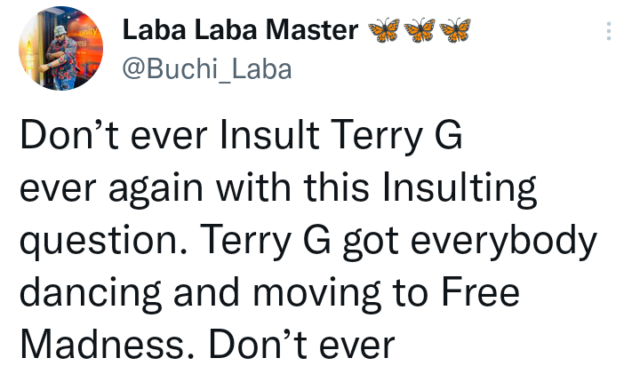Click the Laba Laba Master profile picture
The width and height of the screenshot is (640, 382).
(x=61, y=48)
